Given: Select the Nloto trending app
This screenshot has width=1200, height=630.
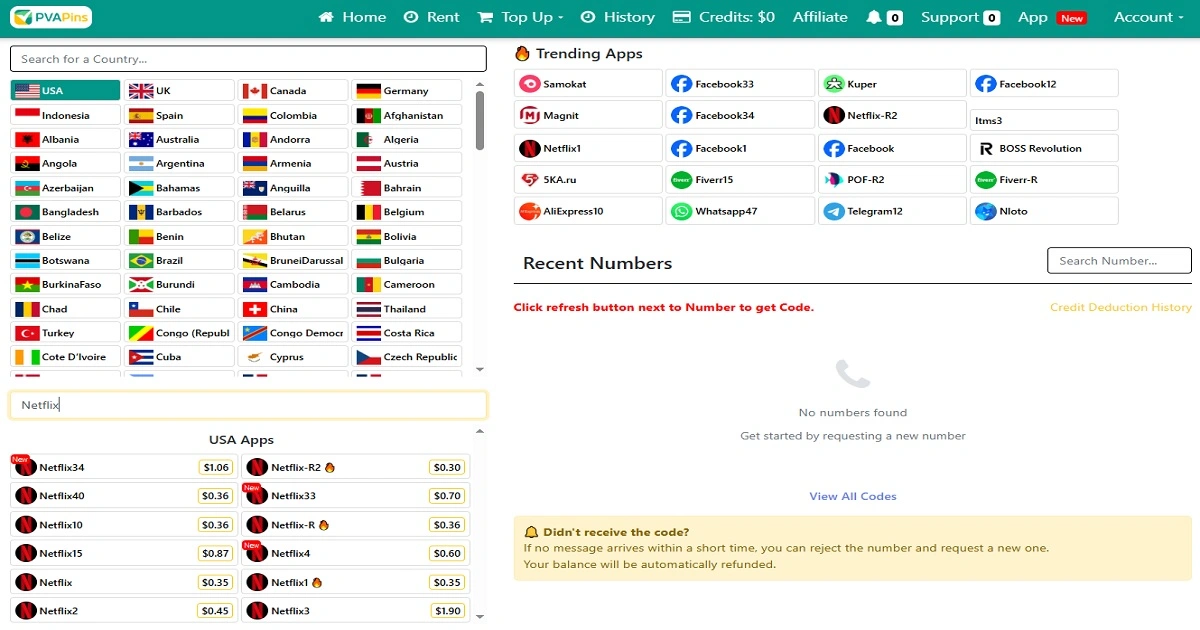Looking at the screenshot, I should (1044, 211).
